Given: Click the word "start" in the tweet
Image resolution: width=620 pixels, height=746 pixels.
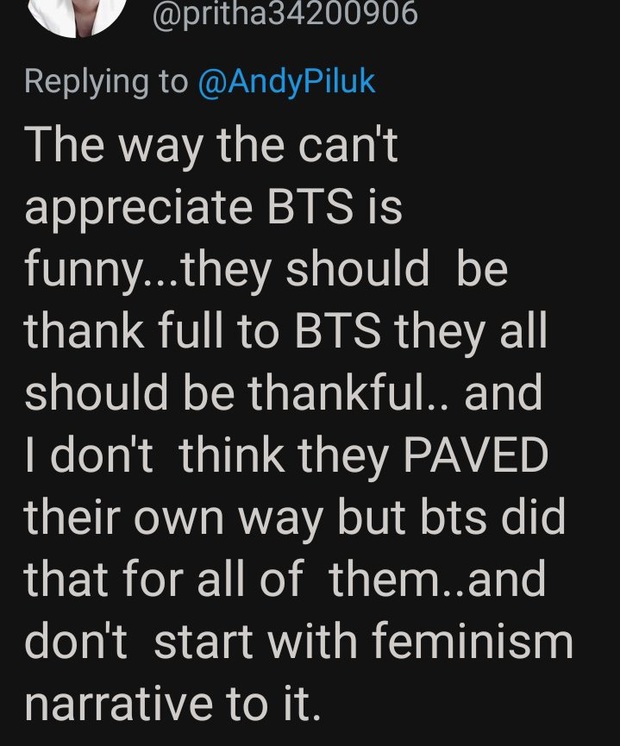Looking at the screenshot, I should click(203, 641).
